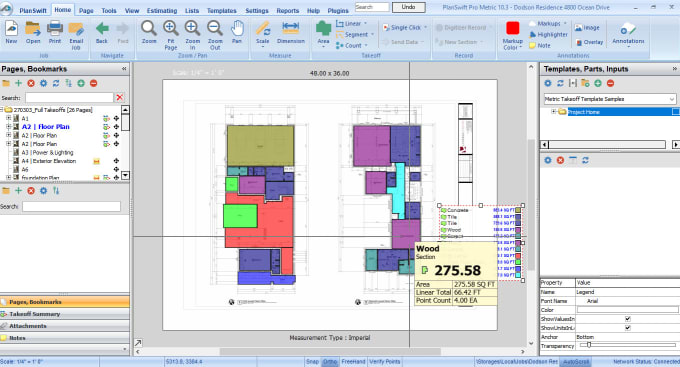Open the Plugins ribbon tab
680x367 pixels.
coord(338,10)
